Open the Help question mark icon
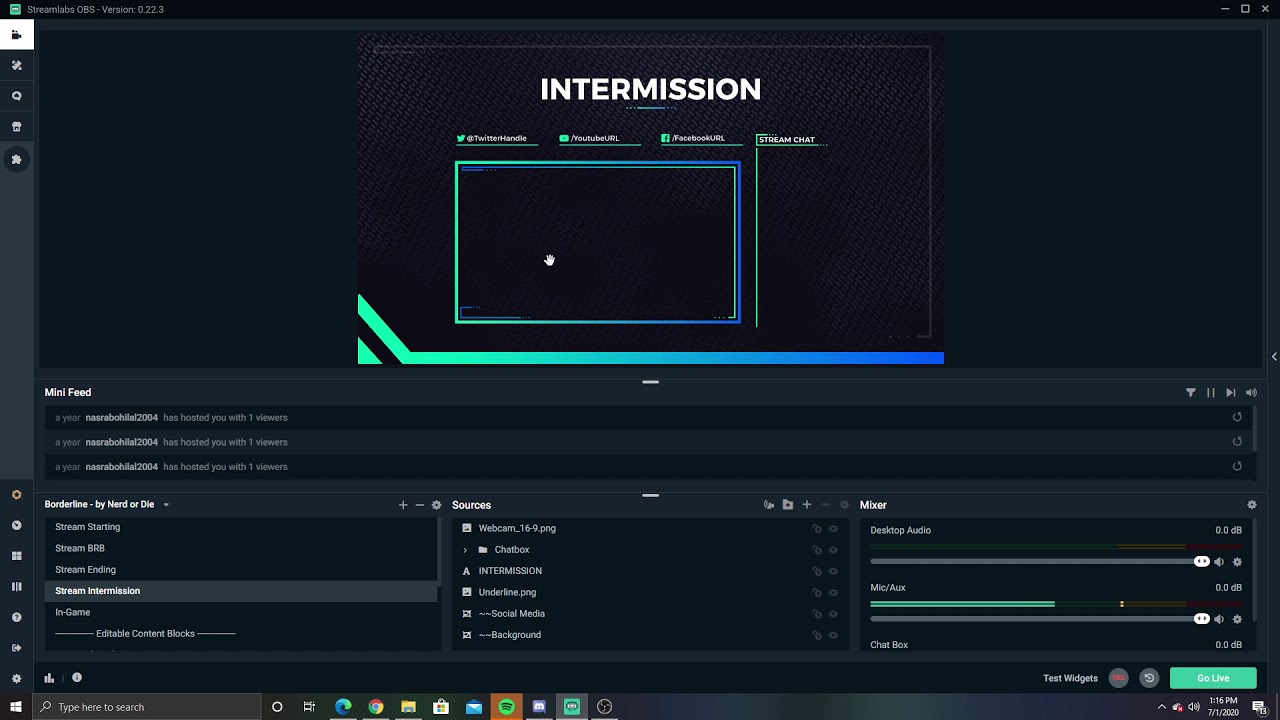This screenshot has height=720, width=1280. [16, 617]
